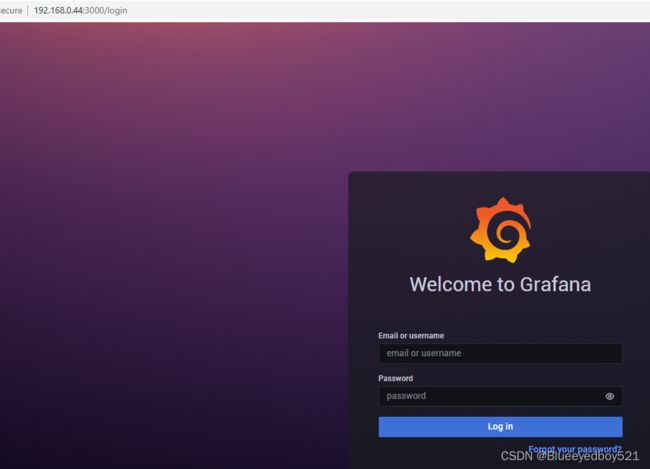650x469 pixels.
Task: Click the 'Email or username' label
Action: pos(411,335)
